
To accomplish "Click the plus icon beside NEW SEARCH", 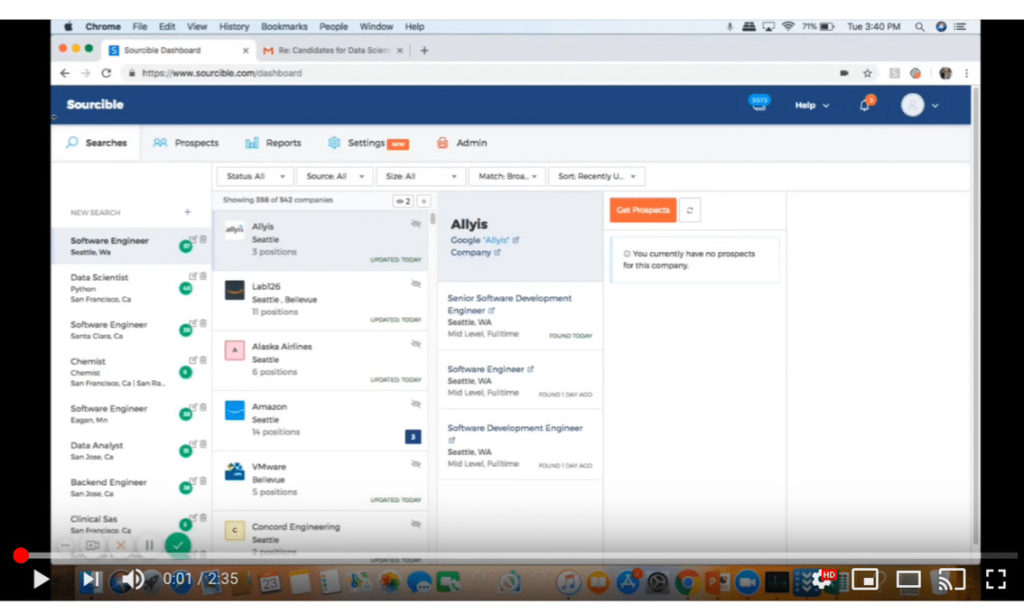I will [x=187, y=212].
